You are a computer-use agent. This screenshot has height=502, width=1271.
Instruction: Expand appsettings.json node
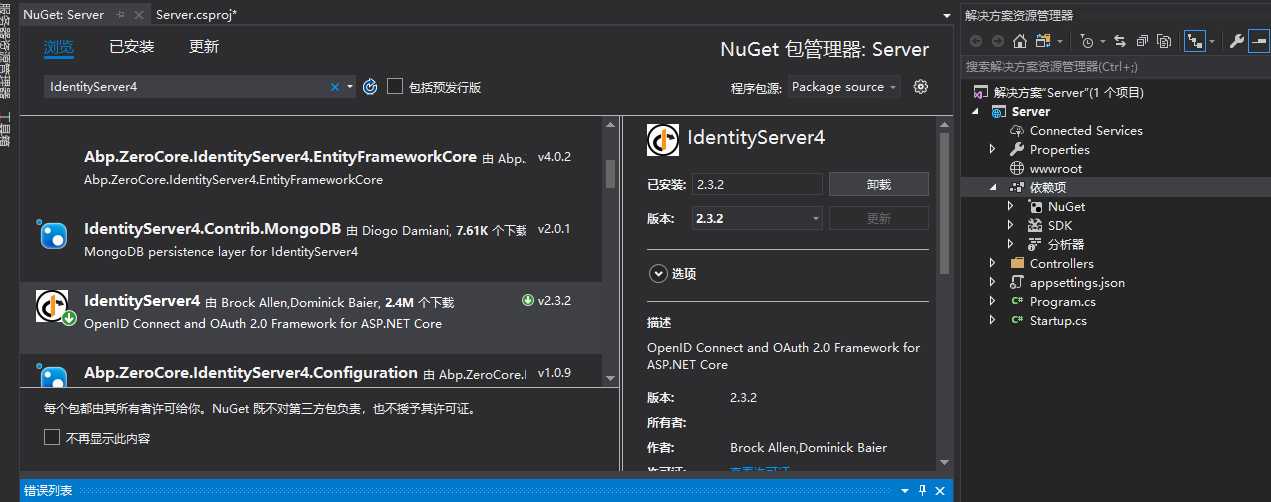(x=992, y=282)
